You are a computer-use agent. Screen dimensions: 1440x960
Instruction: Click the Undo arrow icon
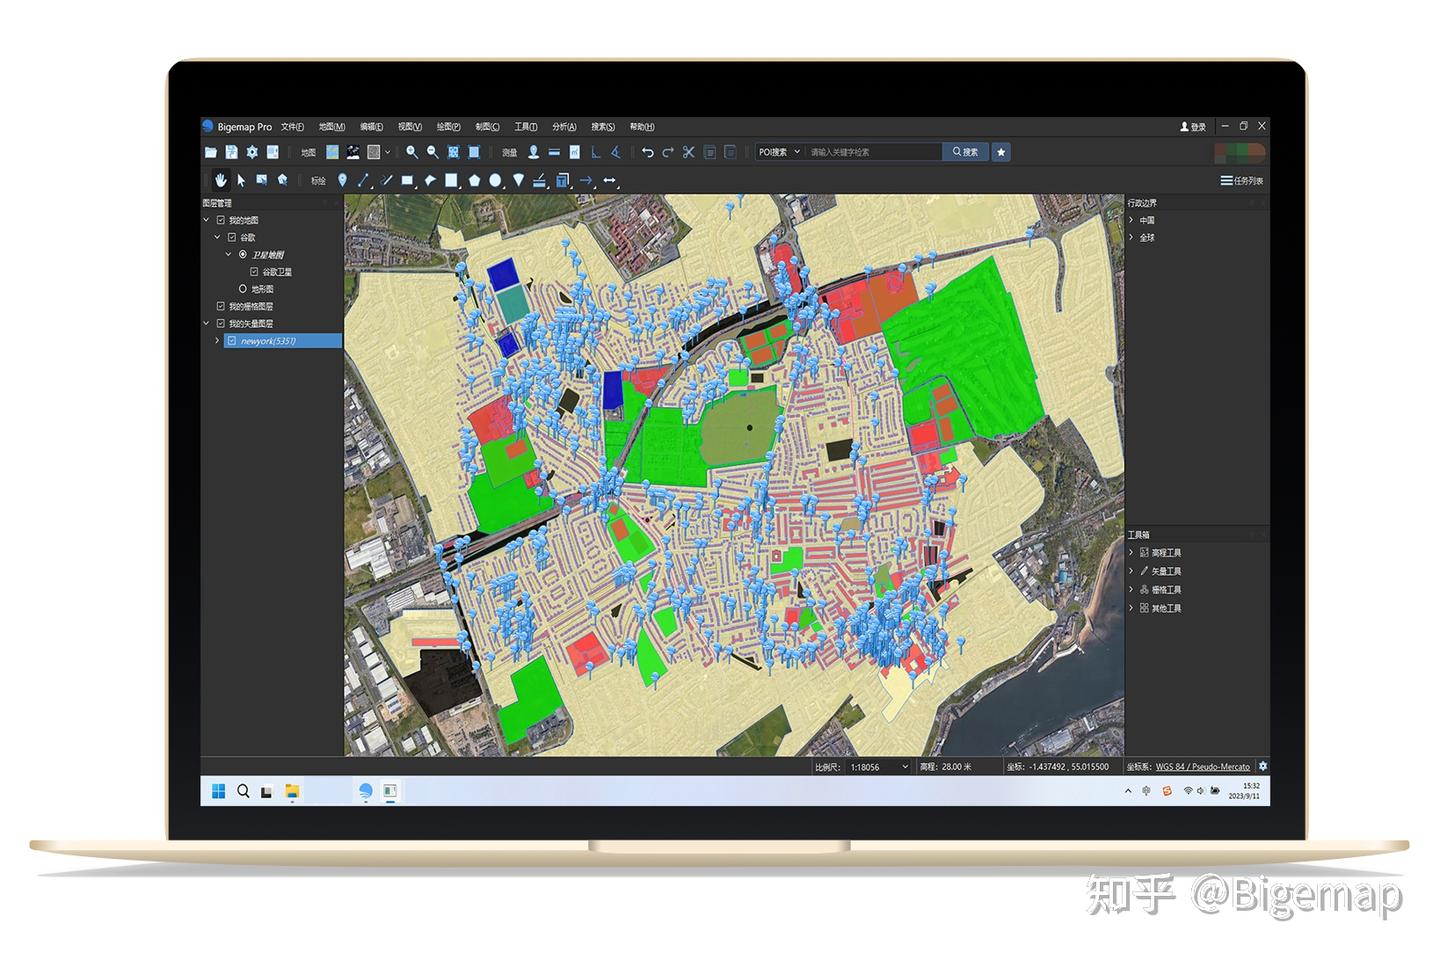[x=648, y=151]
